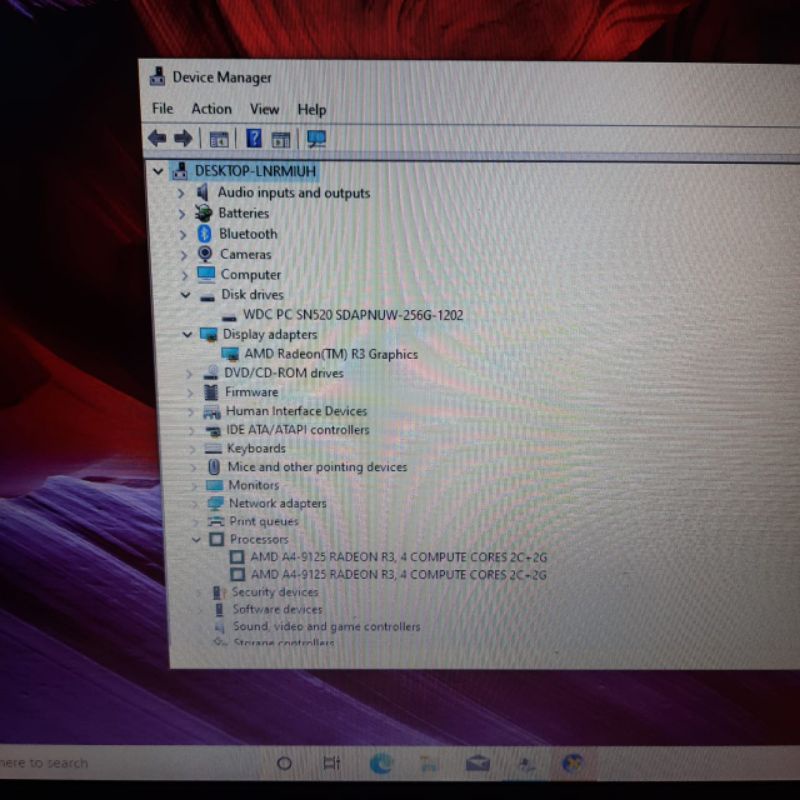Click the Software devices icon
Viewport: 800px width, 800px height.
(x=219, y=609)
